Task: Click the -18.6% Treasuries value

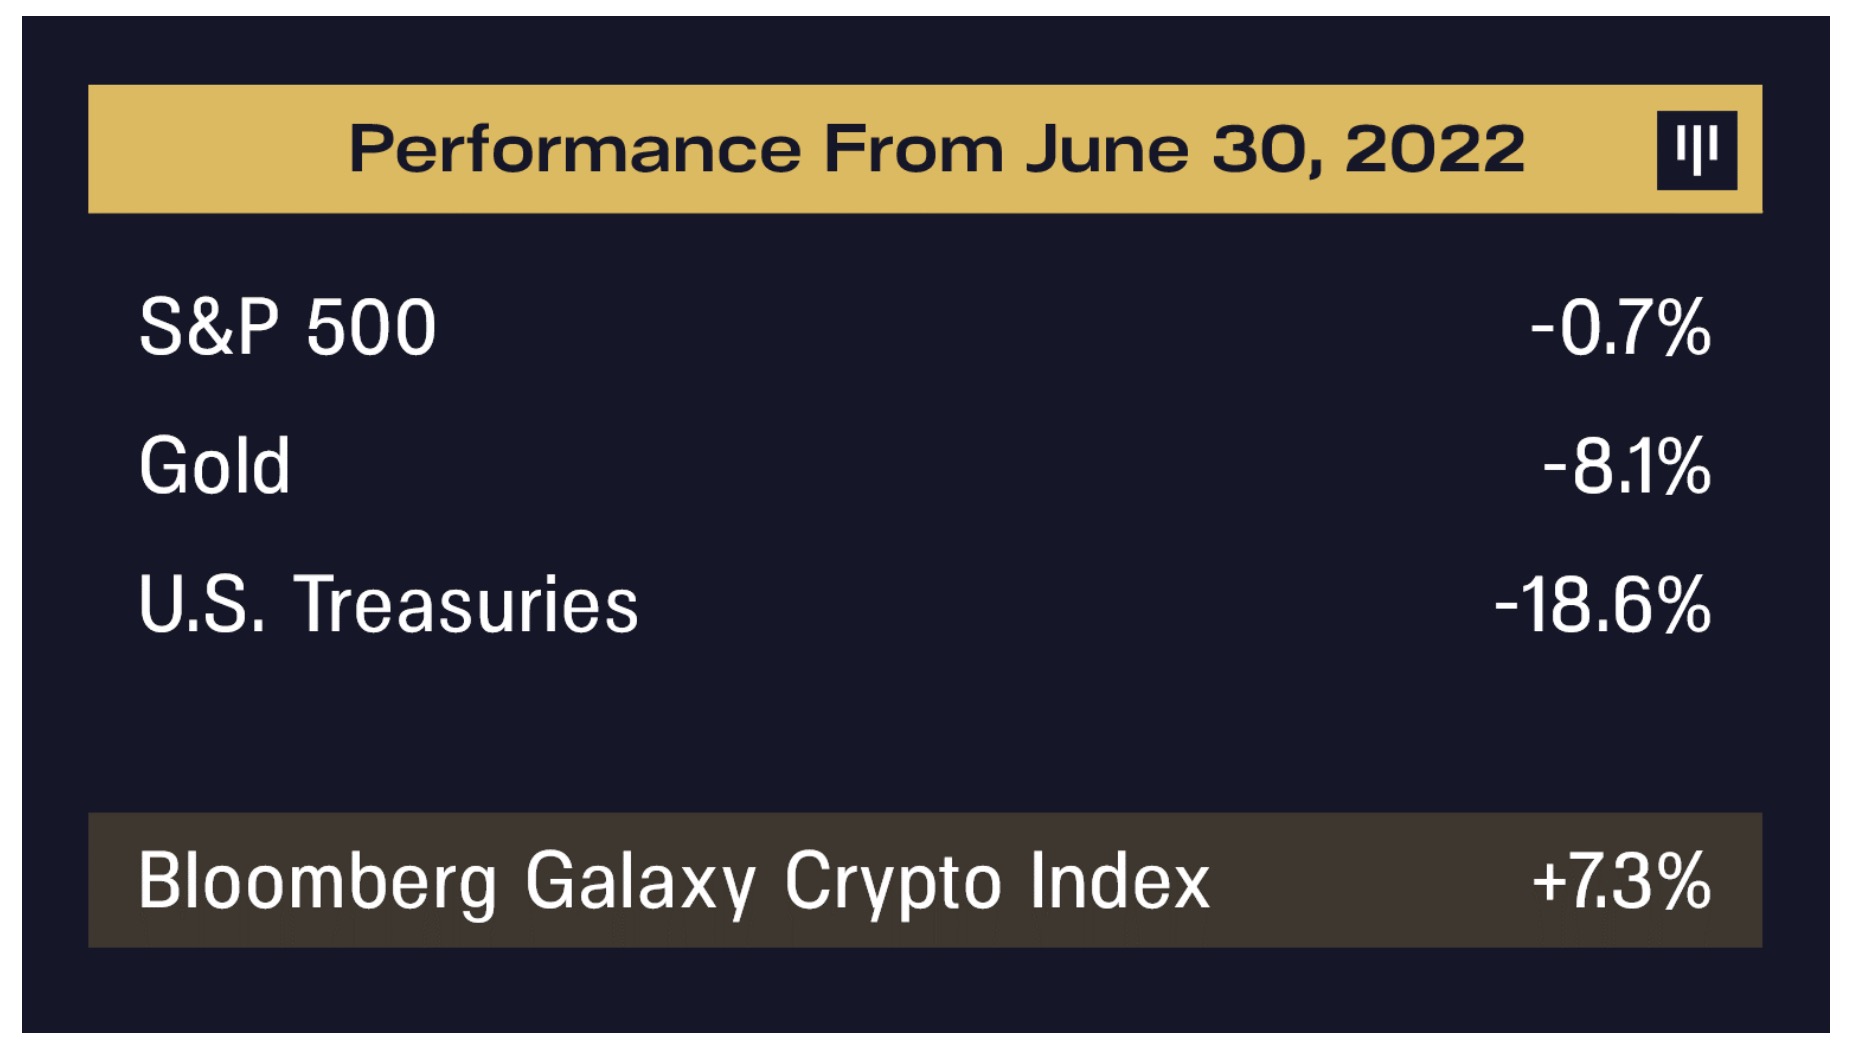Action: pyautogui.click(x=1602, y=604)
